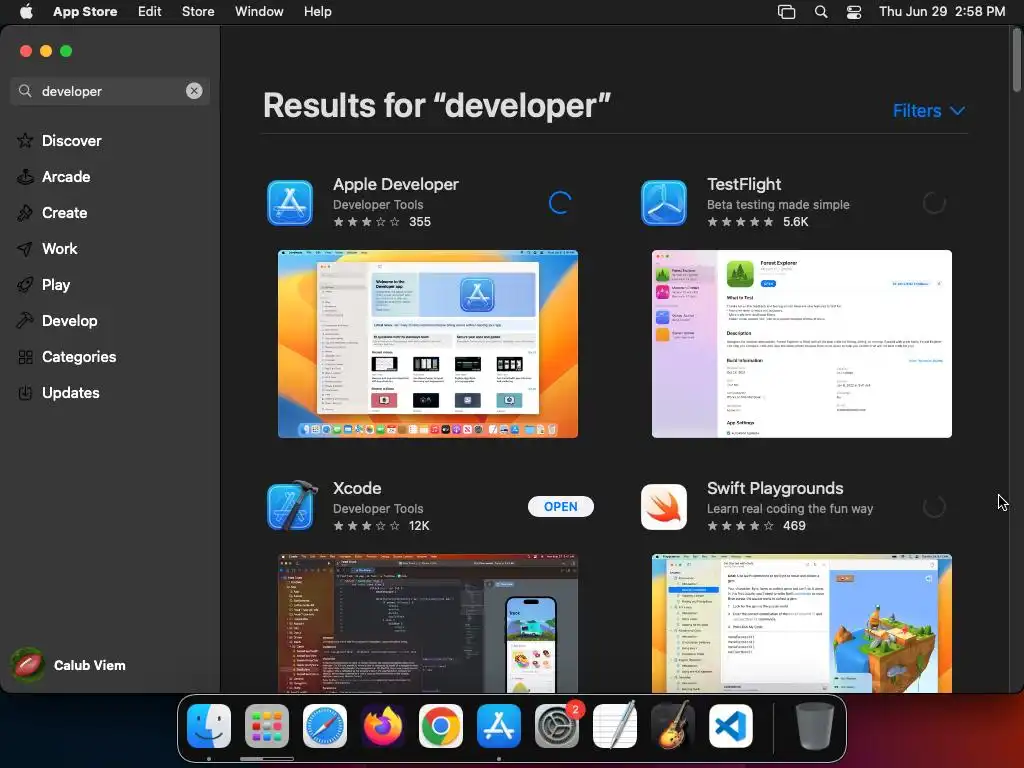1024x768 pixels.
Task: View the Xcode screenshot preview
Action: coord(428,623)
